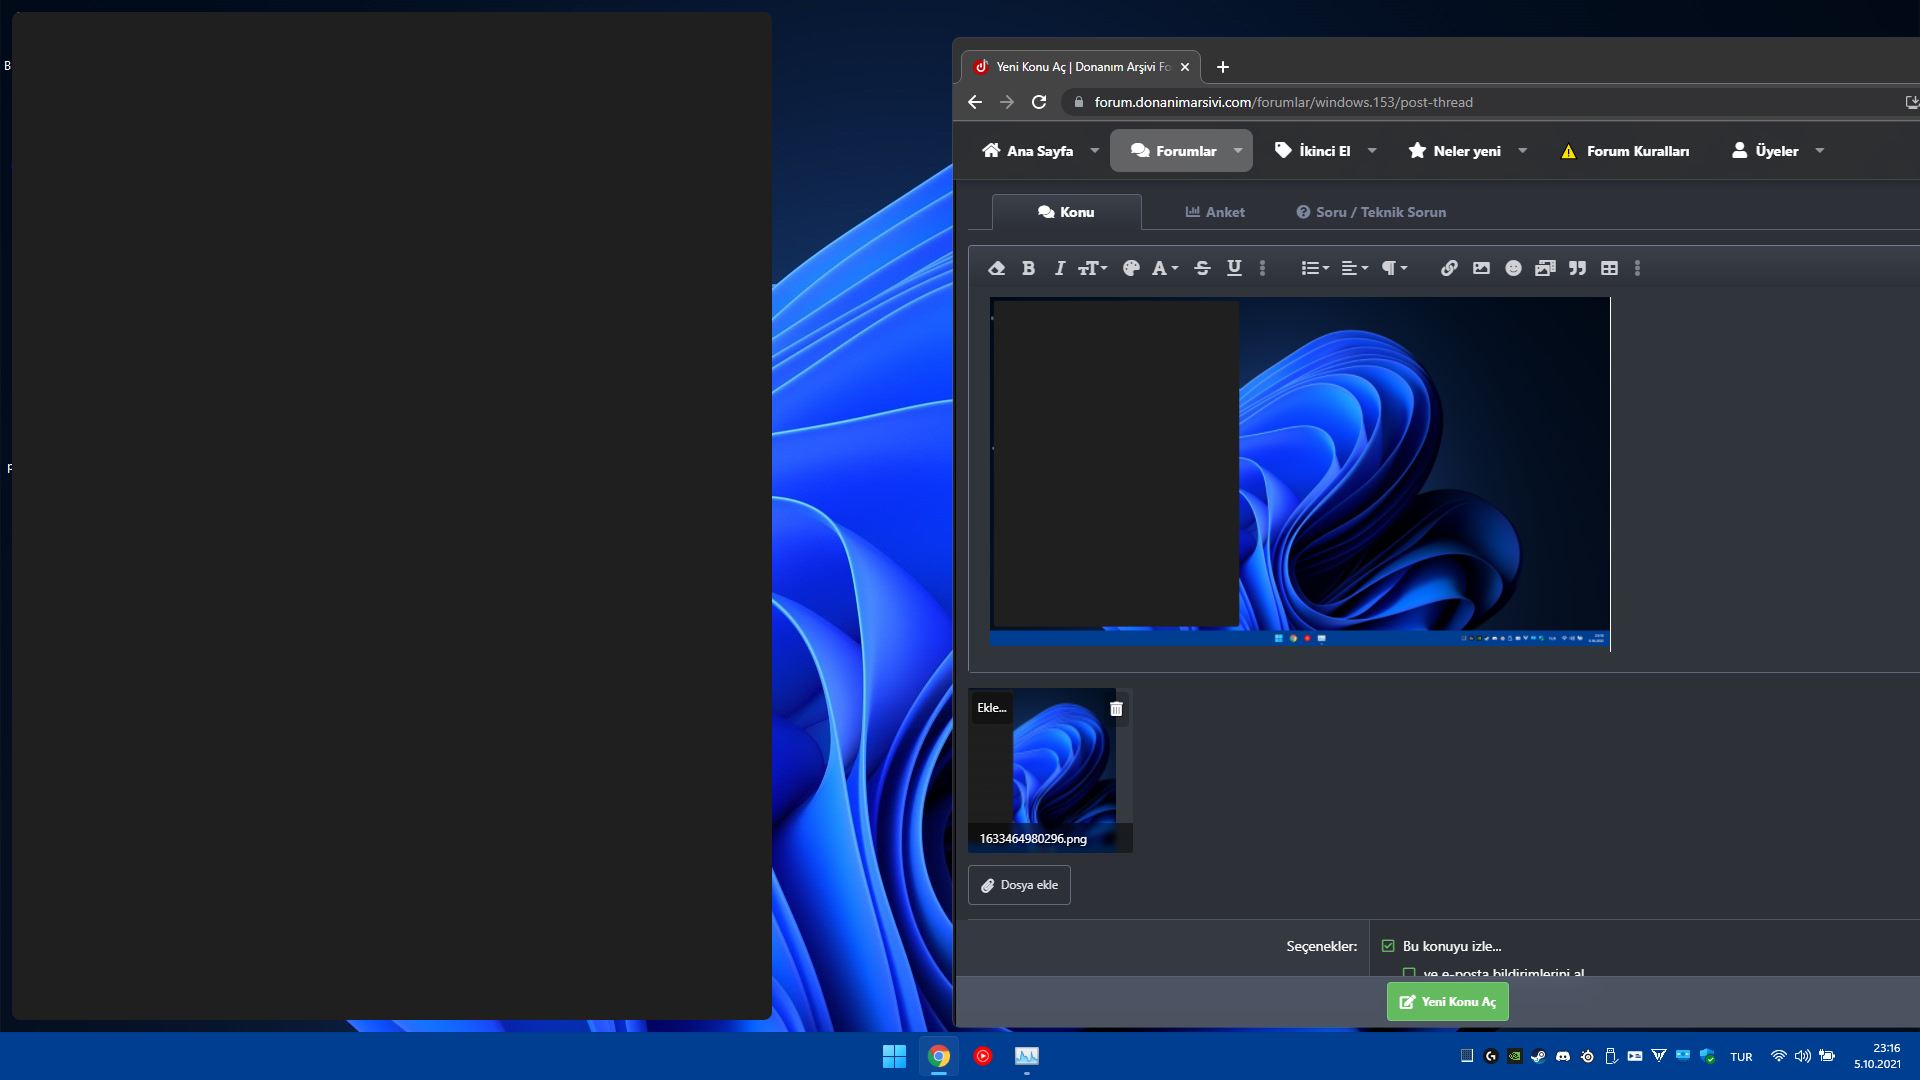Click the Dosya ekle button
1920x1080 pixels.
1019,885
